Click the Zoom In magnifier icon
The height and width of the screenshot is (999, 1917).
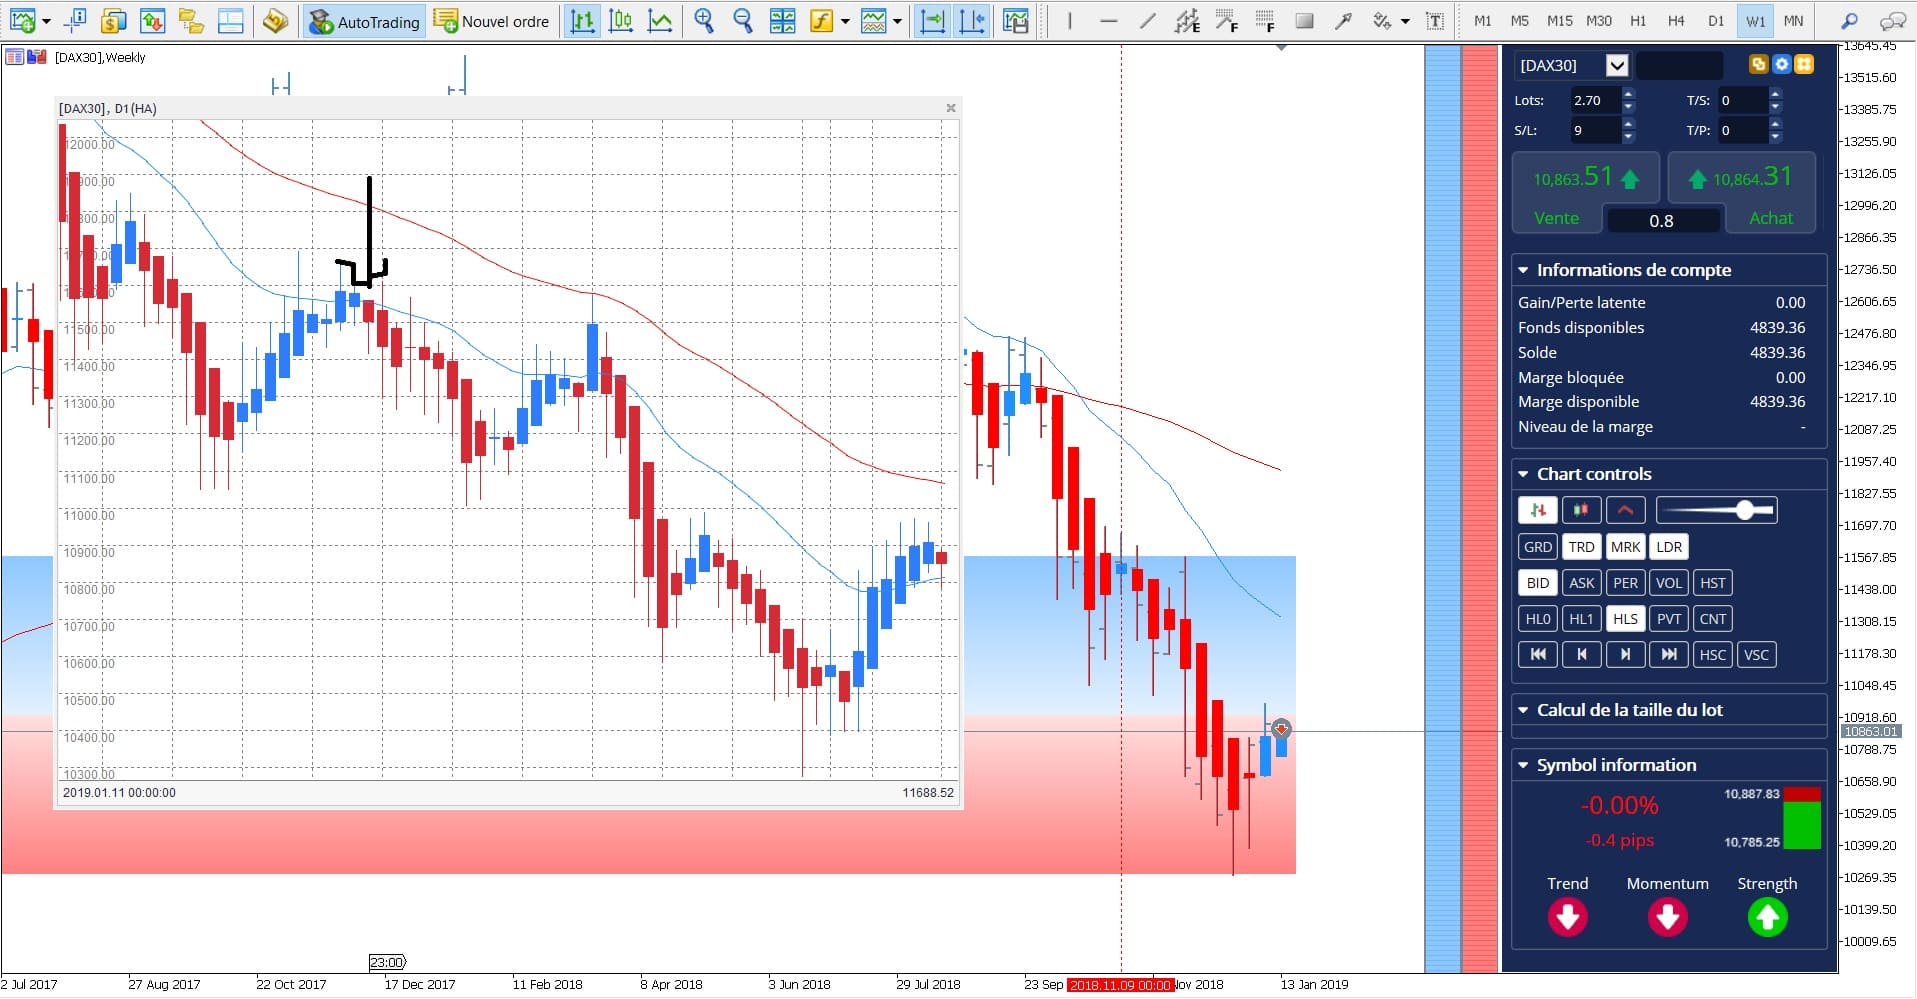[704, 20]
